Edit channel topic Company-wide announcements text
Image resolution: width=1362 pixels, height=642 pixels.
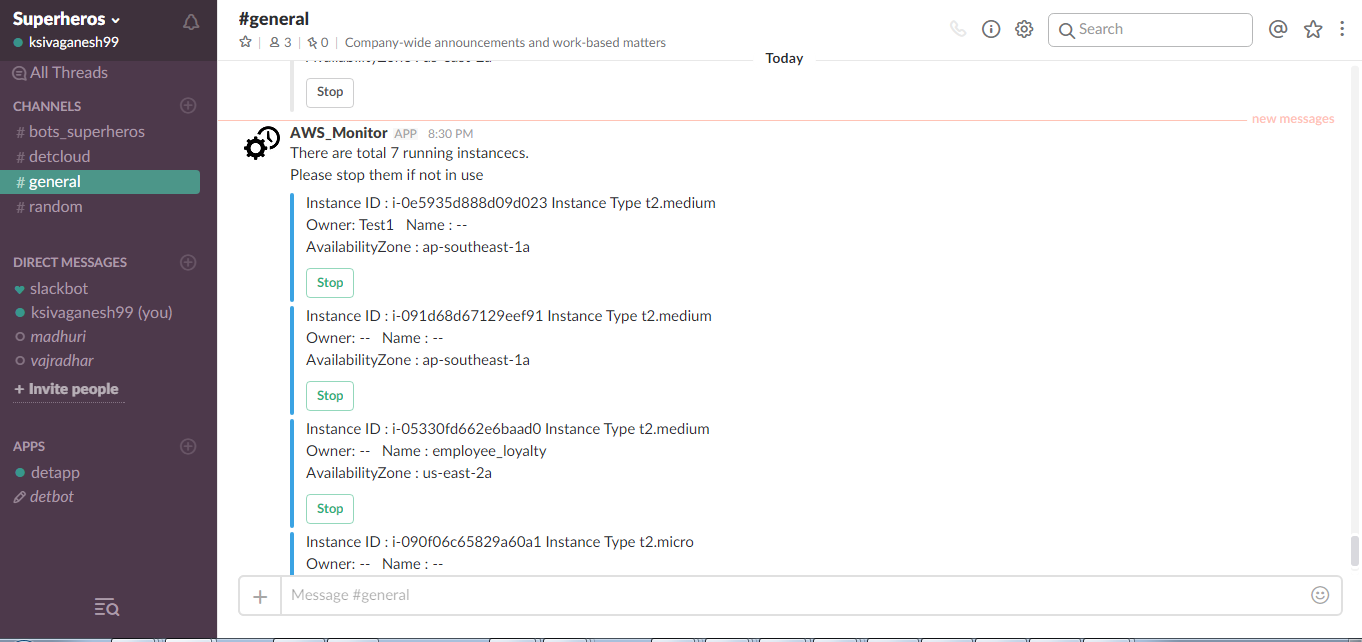coord(505,43)
